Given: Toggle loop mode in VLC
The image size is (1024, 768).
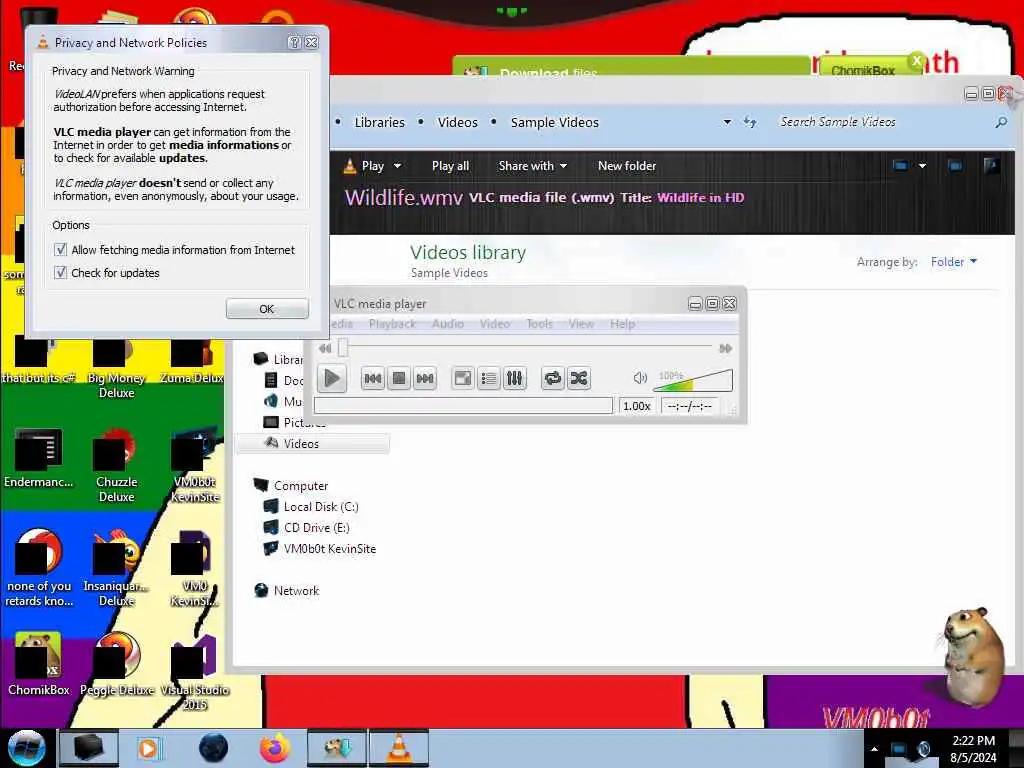Looking at the screenshot, I should [552, 378].
